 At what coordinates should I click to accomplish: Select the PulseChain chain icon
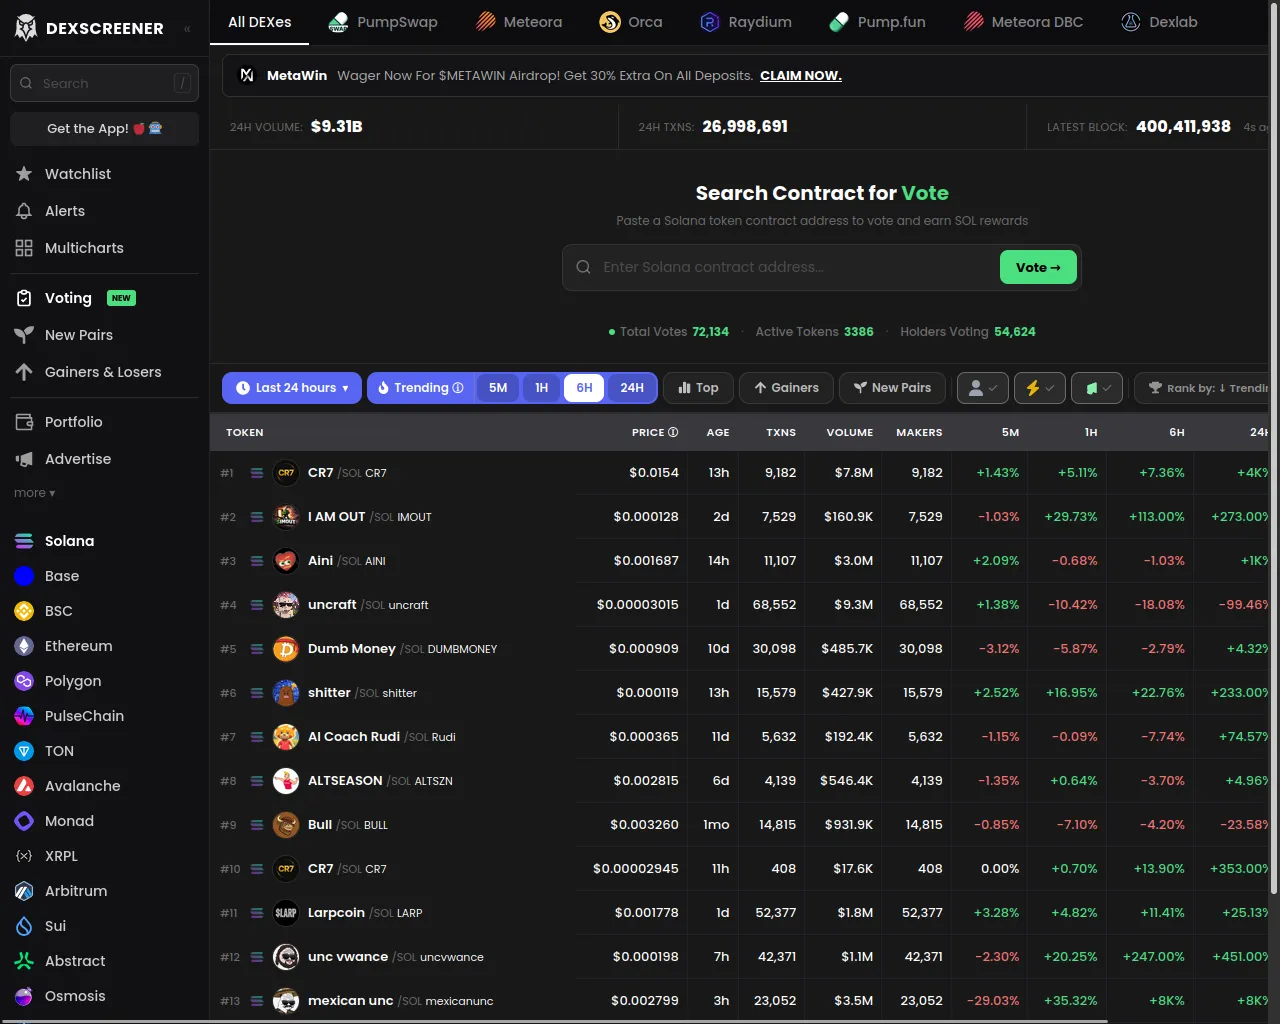pos(24,716)
